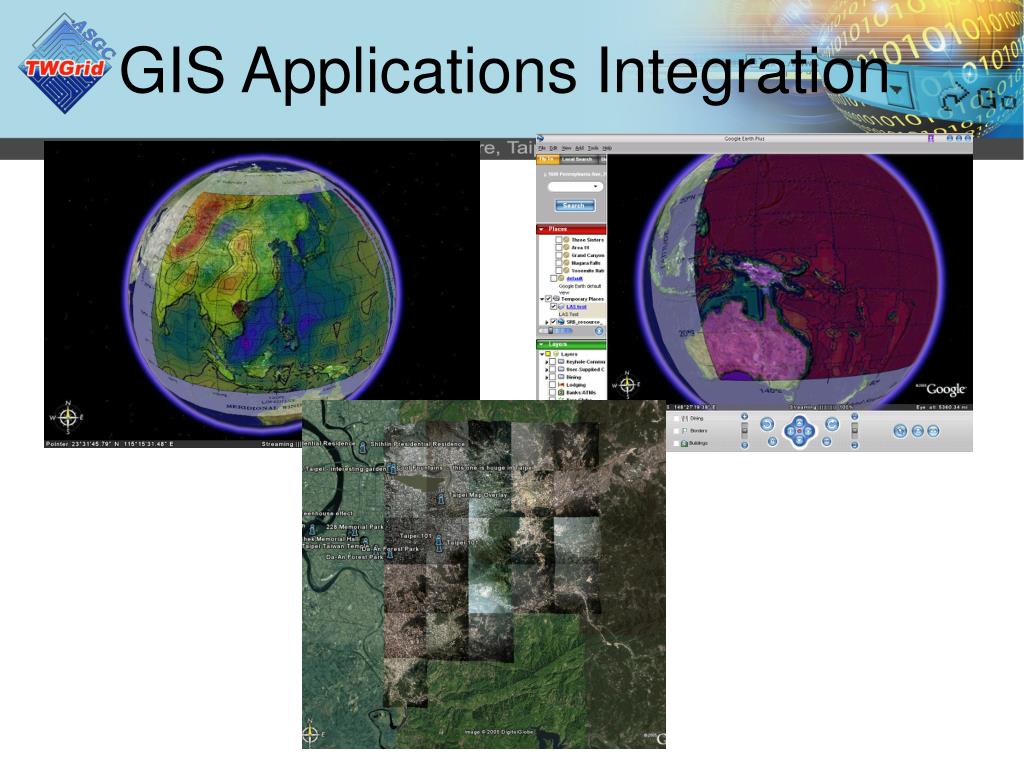1024x768 pixels.
Task: Click the TWGrid logo on the slide
Action: [67, 63]
